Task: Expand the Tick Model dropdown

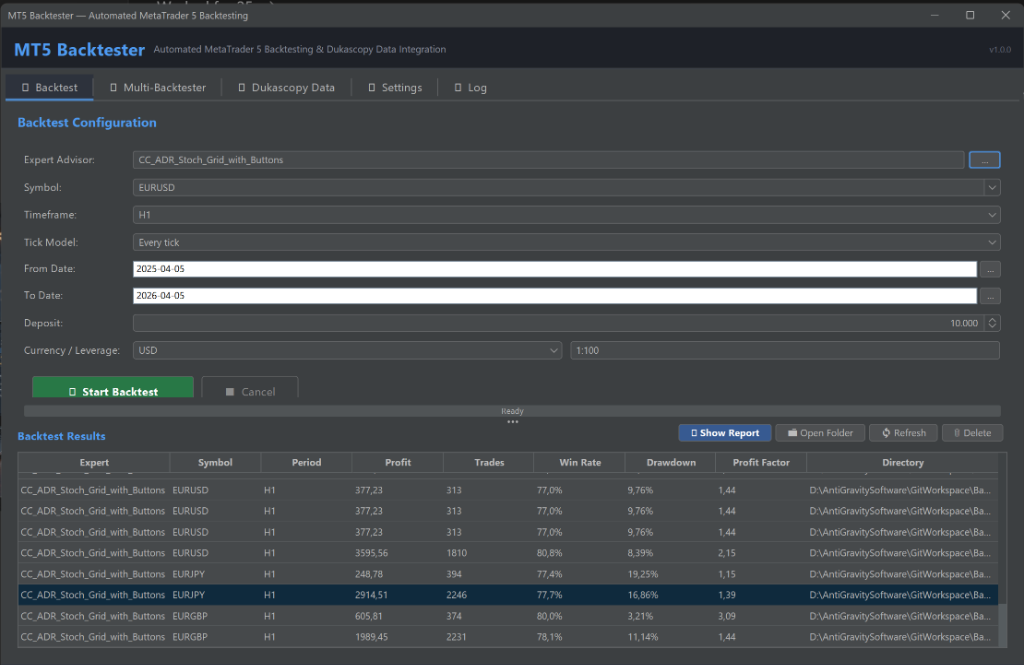Action: pyautogui.click(x=991, y=242)
